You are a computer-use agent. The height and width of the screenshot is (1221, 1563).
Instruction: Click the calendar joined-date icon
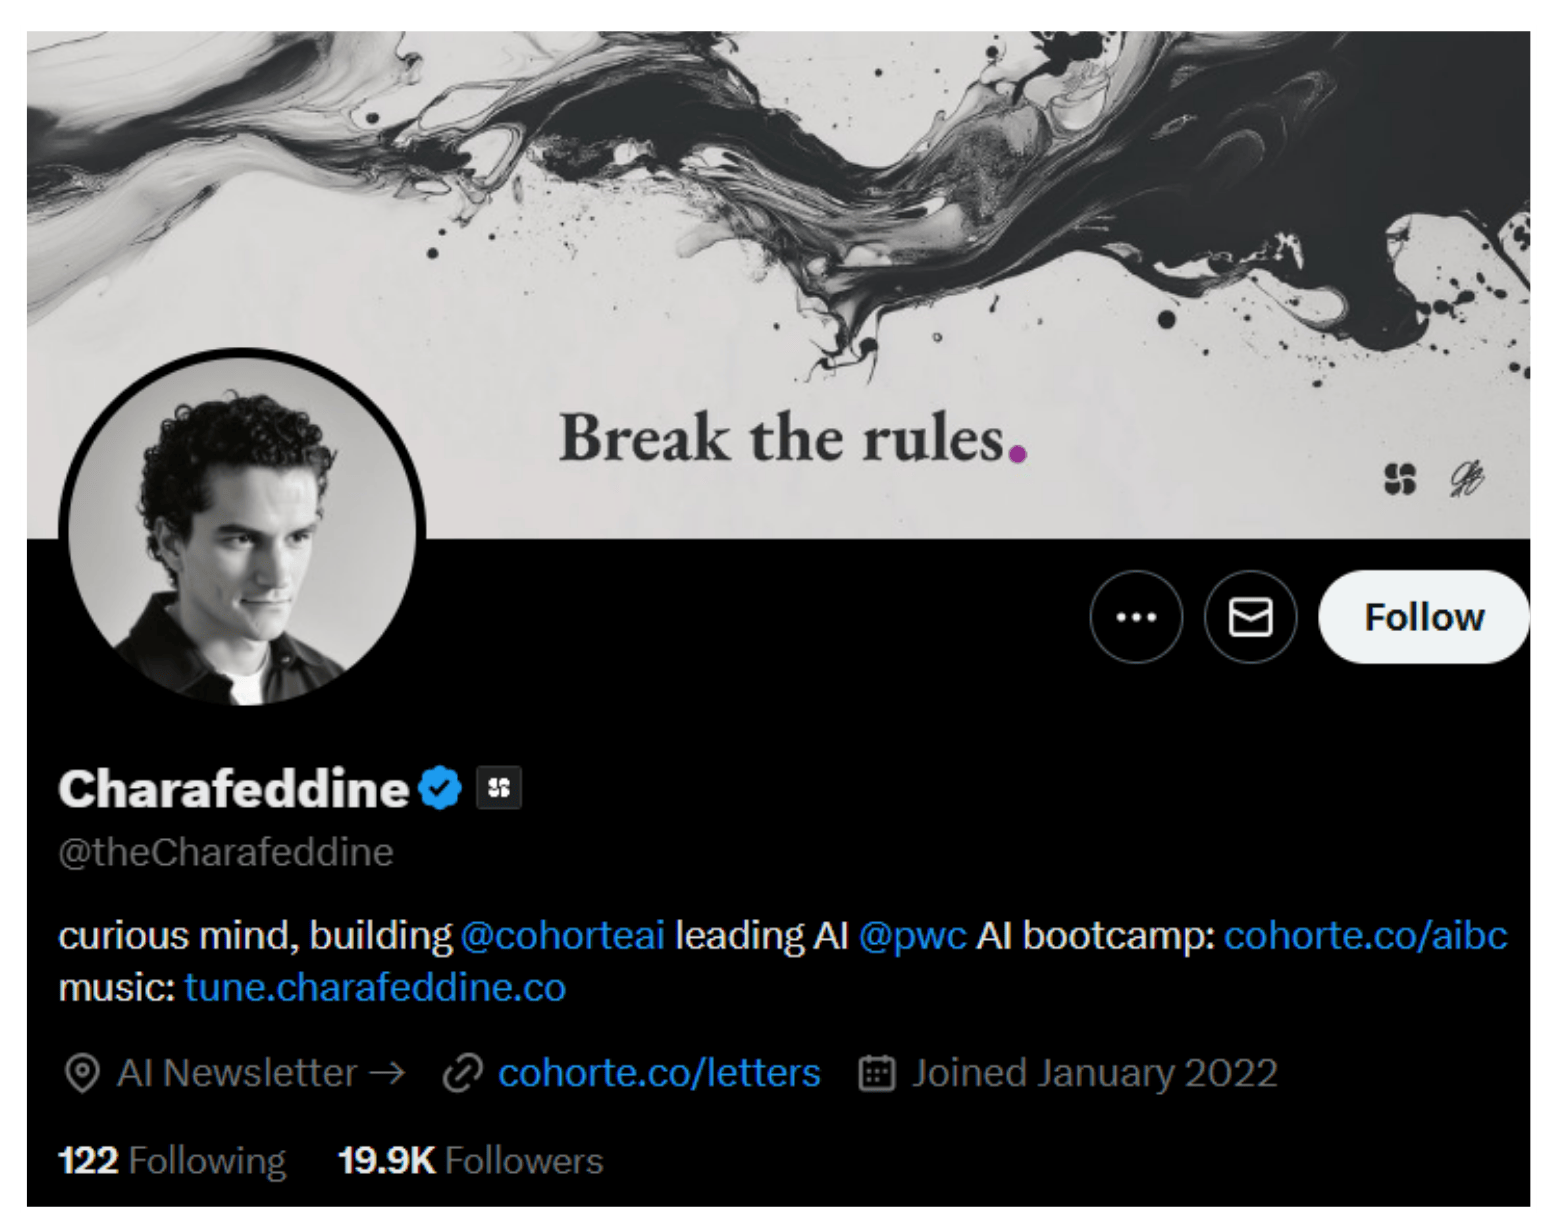[x=877, y=1073]
